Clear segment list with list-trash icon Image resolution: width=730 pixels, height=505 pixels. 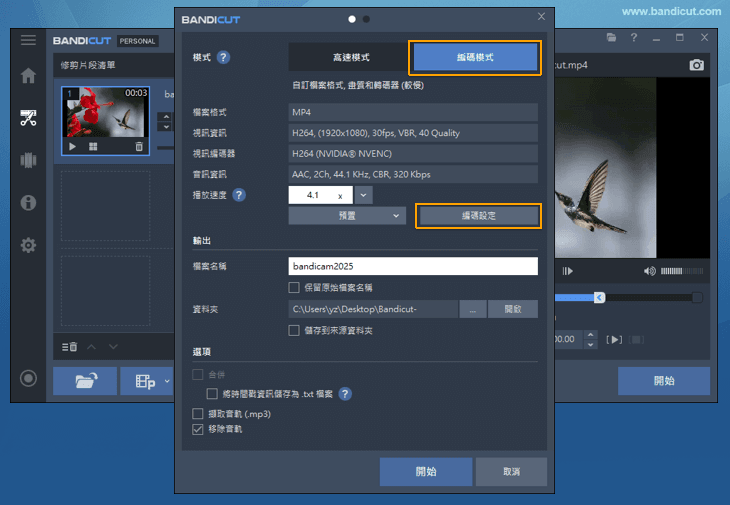click(x=69, y=347)
